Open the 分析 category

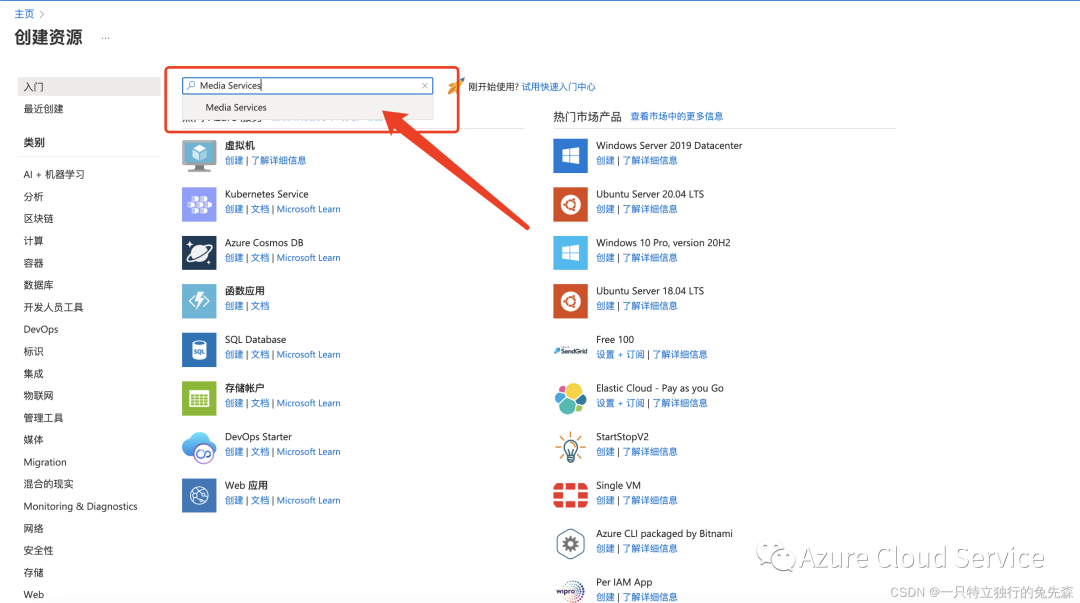click(x=33, y=196)
